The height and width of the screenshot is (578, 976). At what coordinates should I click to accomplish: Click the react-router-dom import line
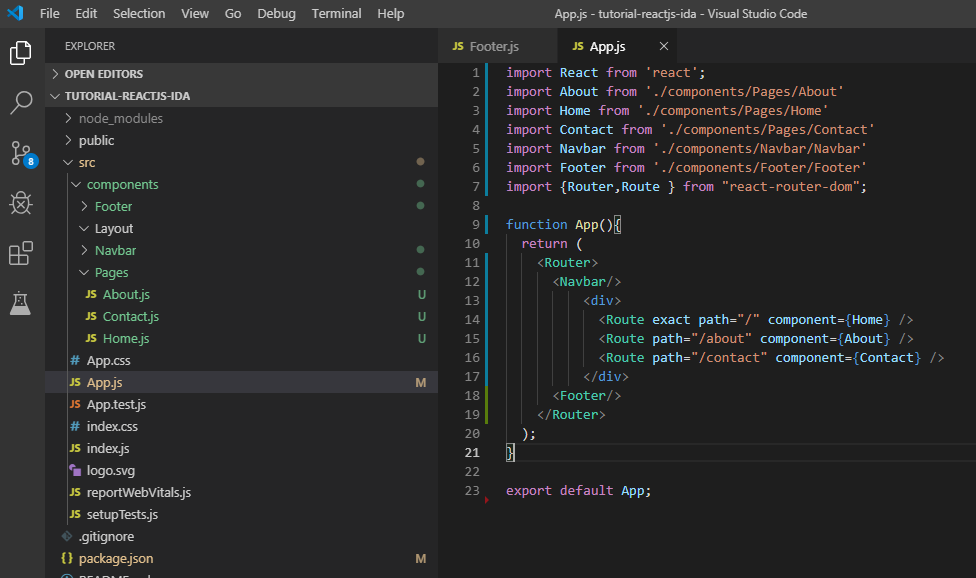pos(686,186)
